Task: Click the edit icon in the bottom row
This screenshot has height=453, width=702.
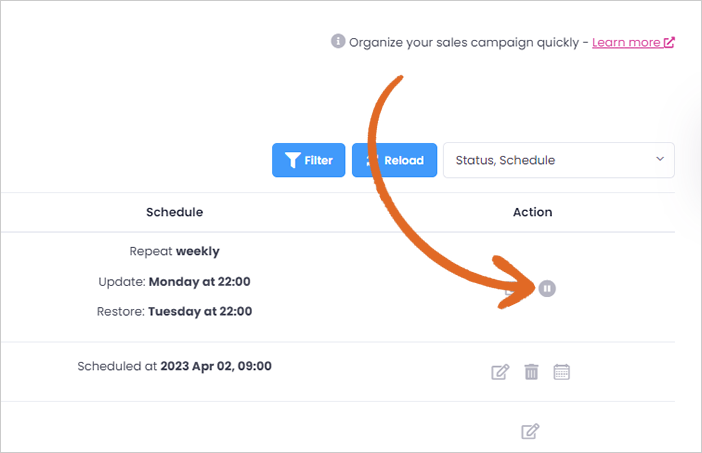Action: pos(530,432)
